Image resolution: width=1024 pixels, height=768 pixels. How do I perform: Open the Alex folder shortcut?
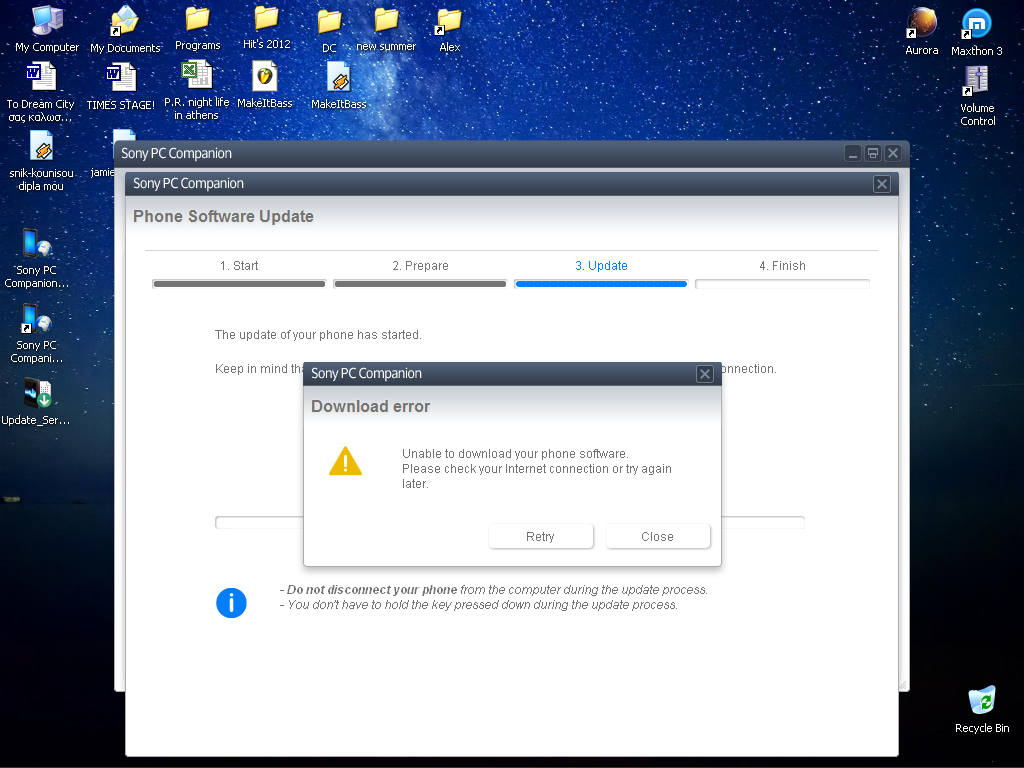(449, 30)
